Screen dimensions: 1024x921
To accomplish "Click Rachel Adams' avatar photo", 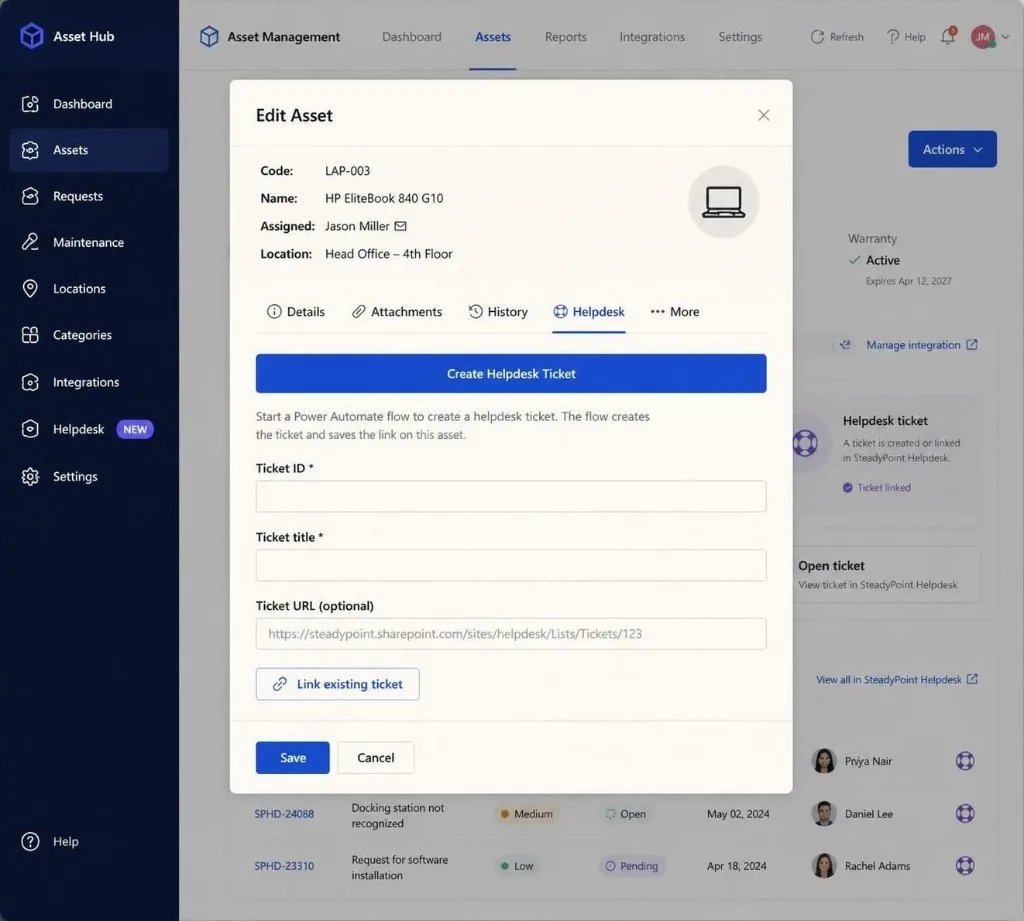I will pos(824,865).
